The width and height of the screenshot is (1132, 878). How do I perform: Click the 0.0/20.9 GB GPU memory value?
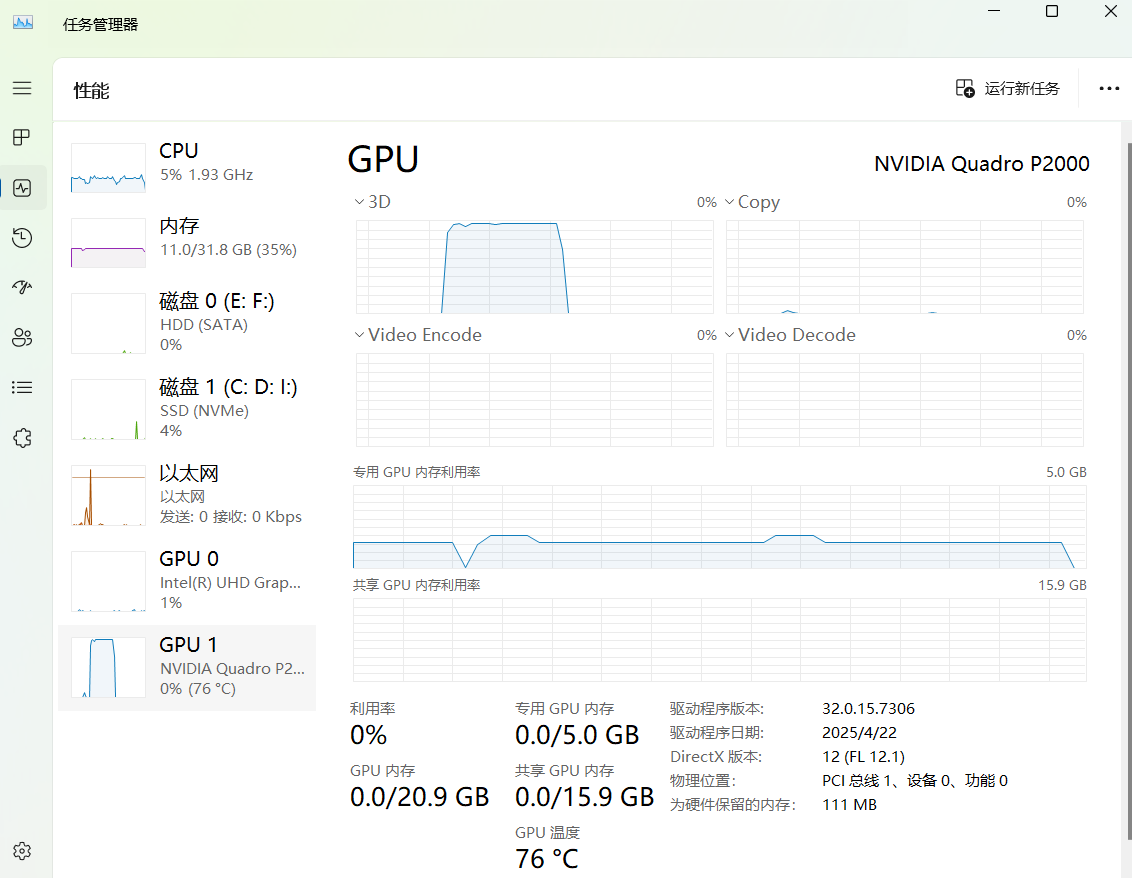419,797
